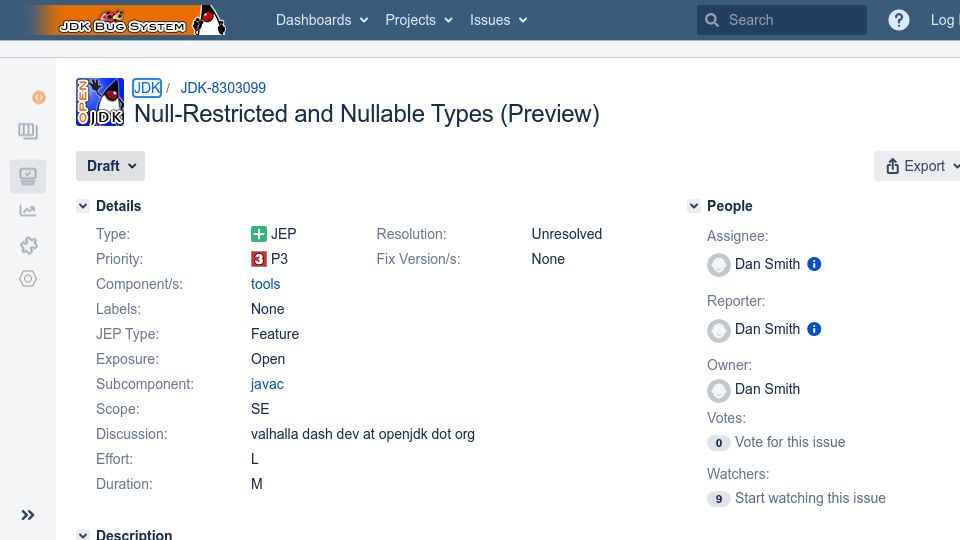Click the votes count badge 0
Viewport: 960px width, 540px height.
(719, 443)
